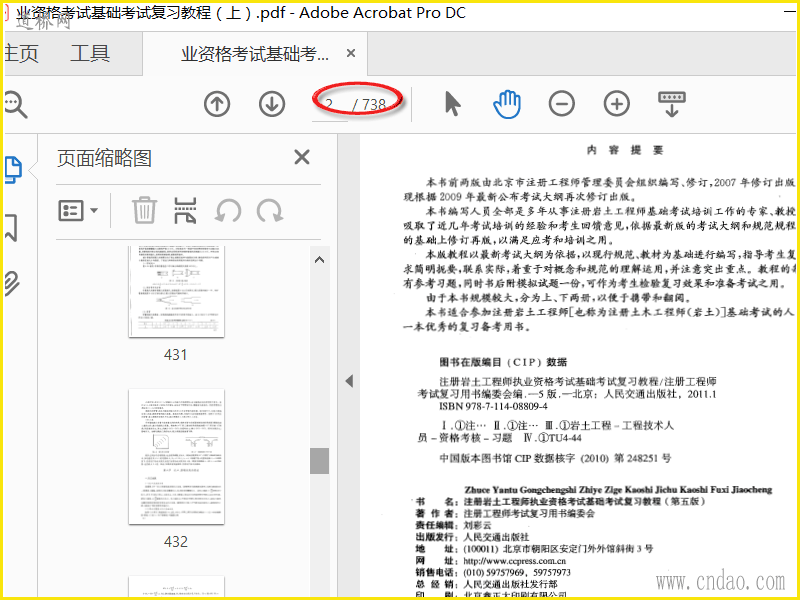Close the 业资格考试基础考... document tab
The width and height of the screenshot is (800, 600).
pos(351,53)
